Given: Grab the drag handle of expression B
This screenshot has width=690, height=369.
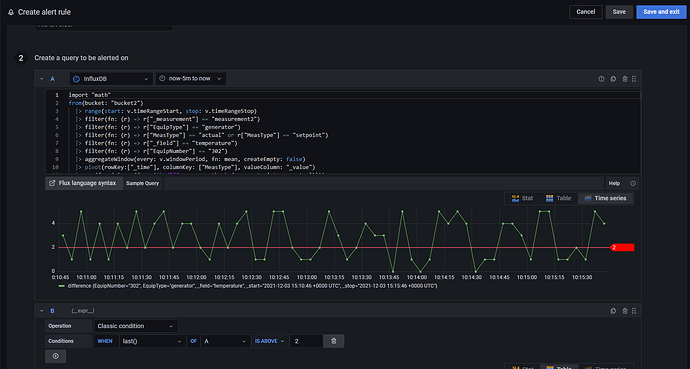Looking at the screenshot, I should 634,311.
